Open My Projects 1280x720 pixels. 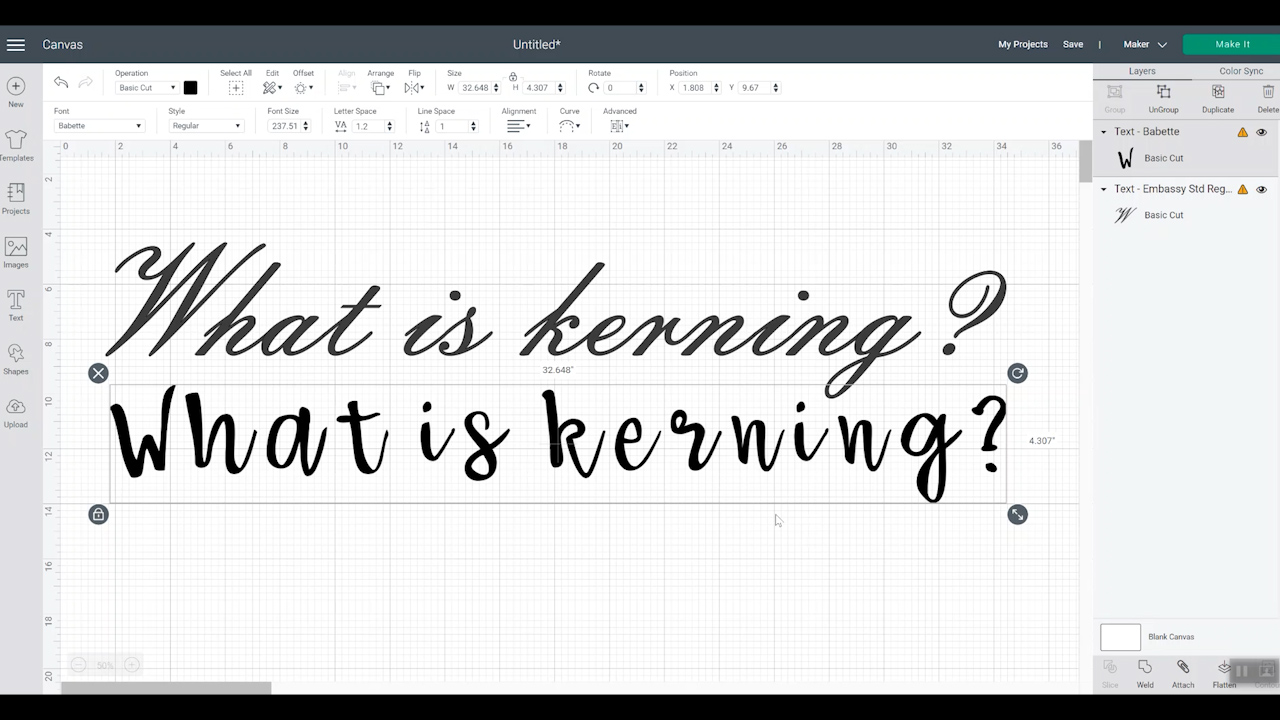point(1023,44)
